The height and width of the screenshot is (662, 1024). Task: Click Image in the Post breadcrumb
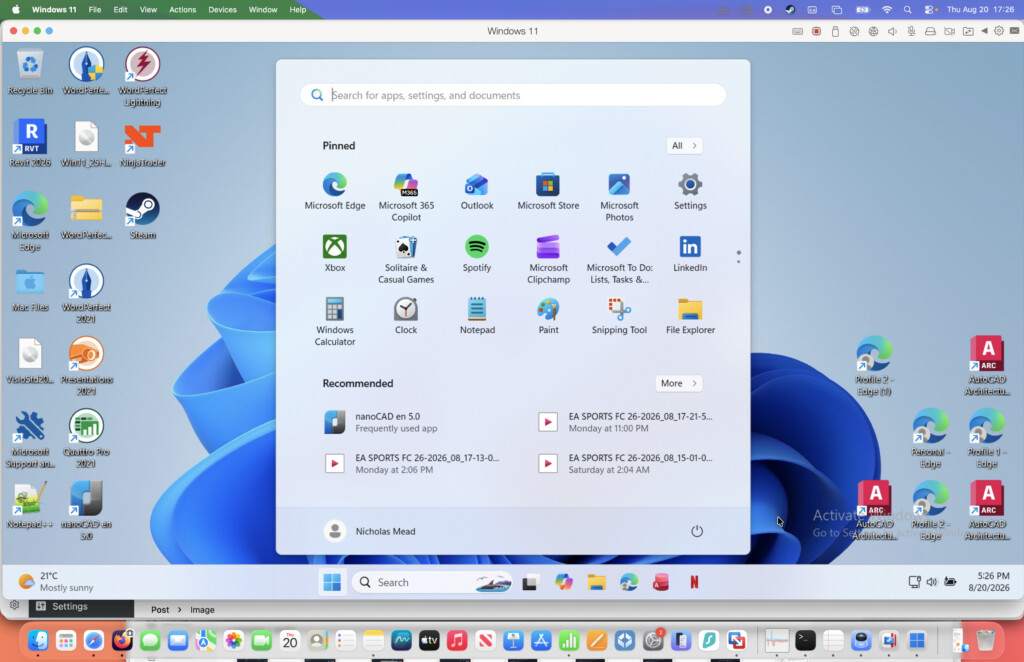click(x=202, y=610)
